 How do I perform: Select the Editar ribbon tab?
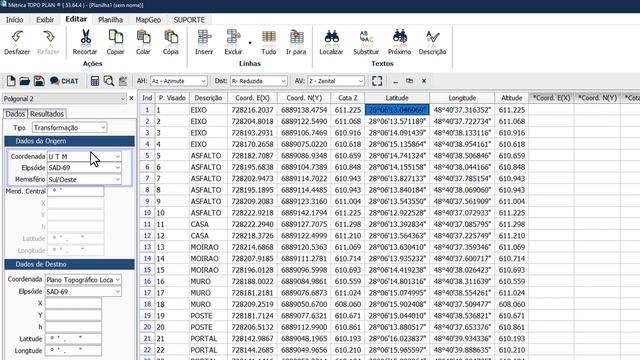tap(76, 19)
